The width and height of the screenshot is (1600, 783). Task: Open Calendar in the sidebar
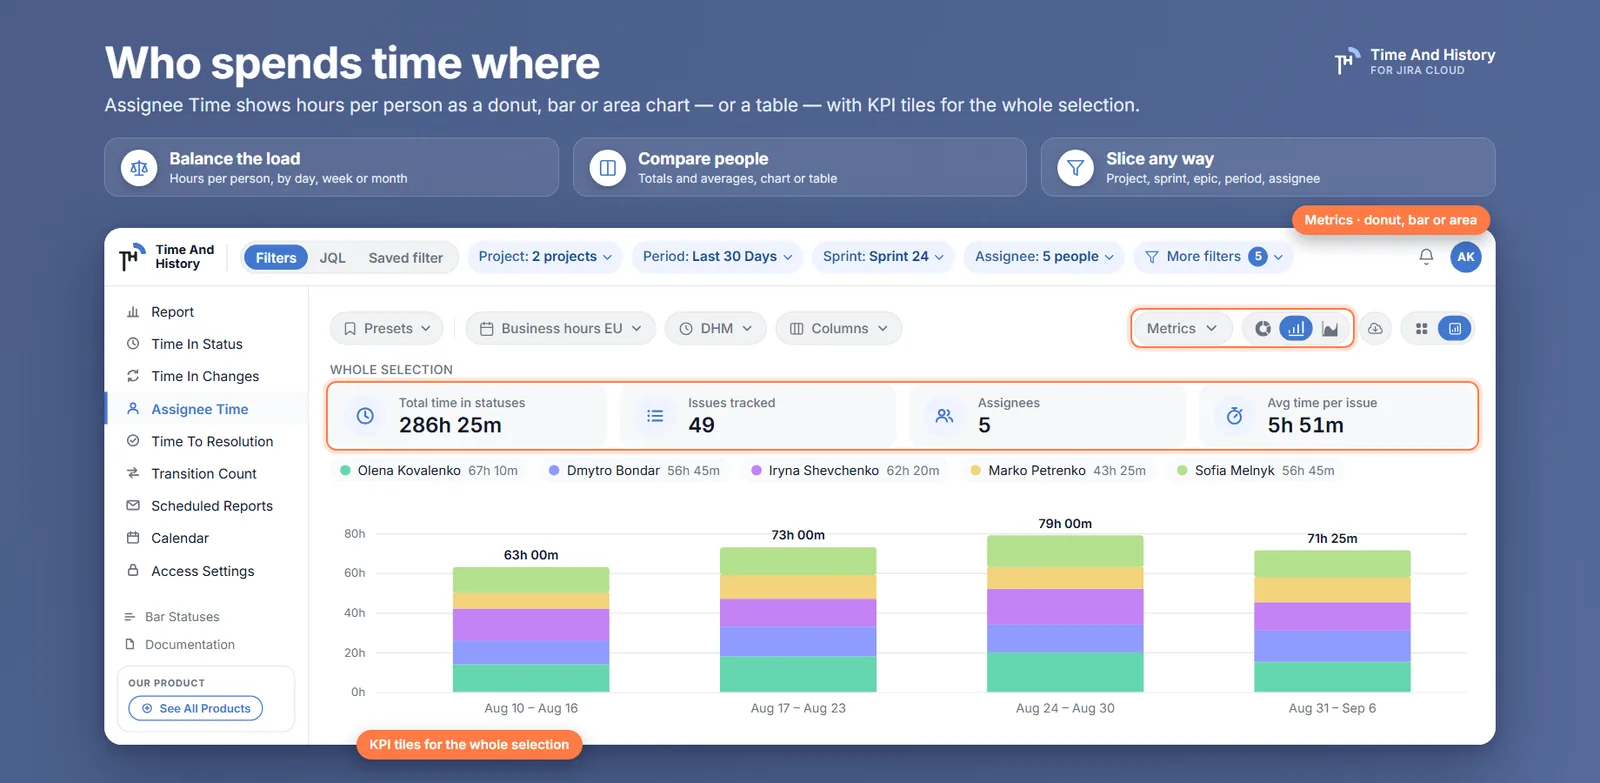coord(180,538)
